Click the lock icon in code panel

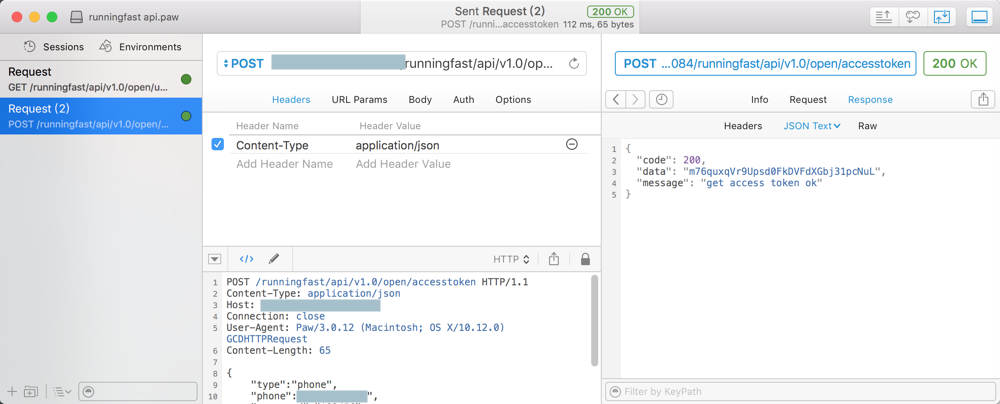(x=585, y=259)
